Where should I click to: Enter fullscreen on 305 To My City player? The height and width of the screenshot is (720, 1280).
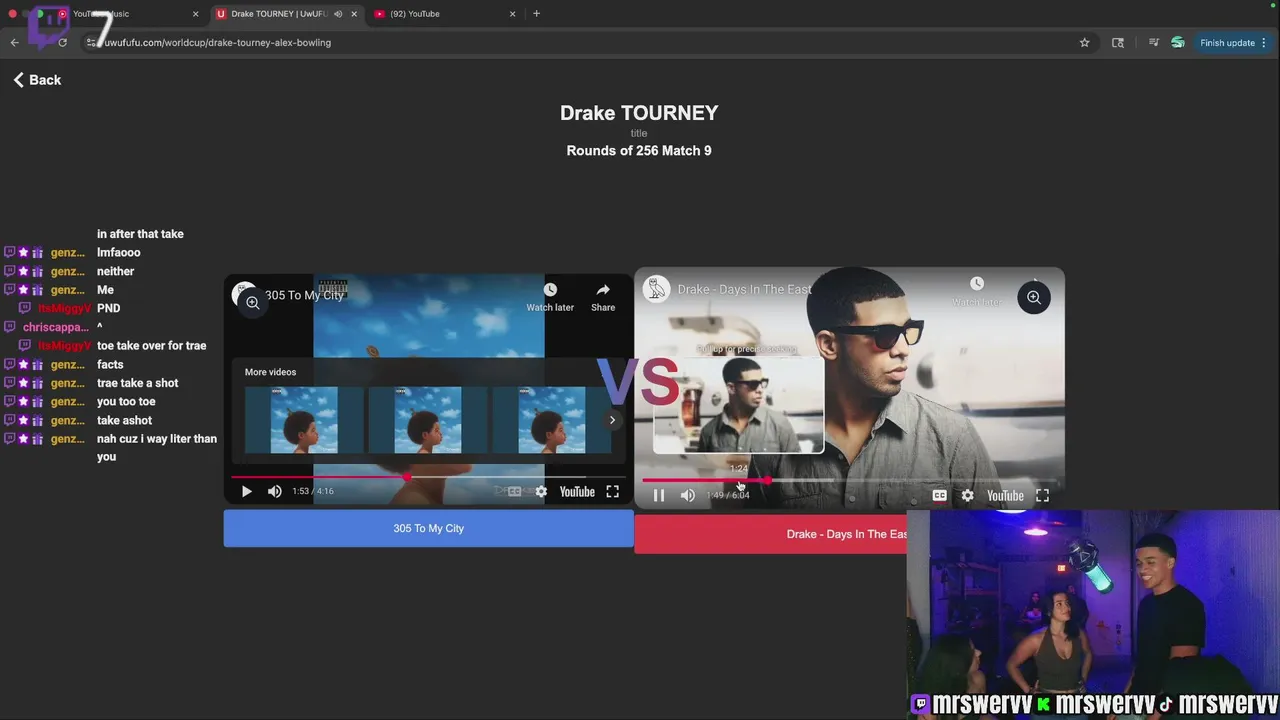613,491
